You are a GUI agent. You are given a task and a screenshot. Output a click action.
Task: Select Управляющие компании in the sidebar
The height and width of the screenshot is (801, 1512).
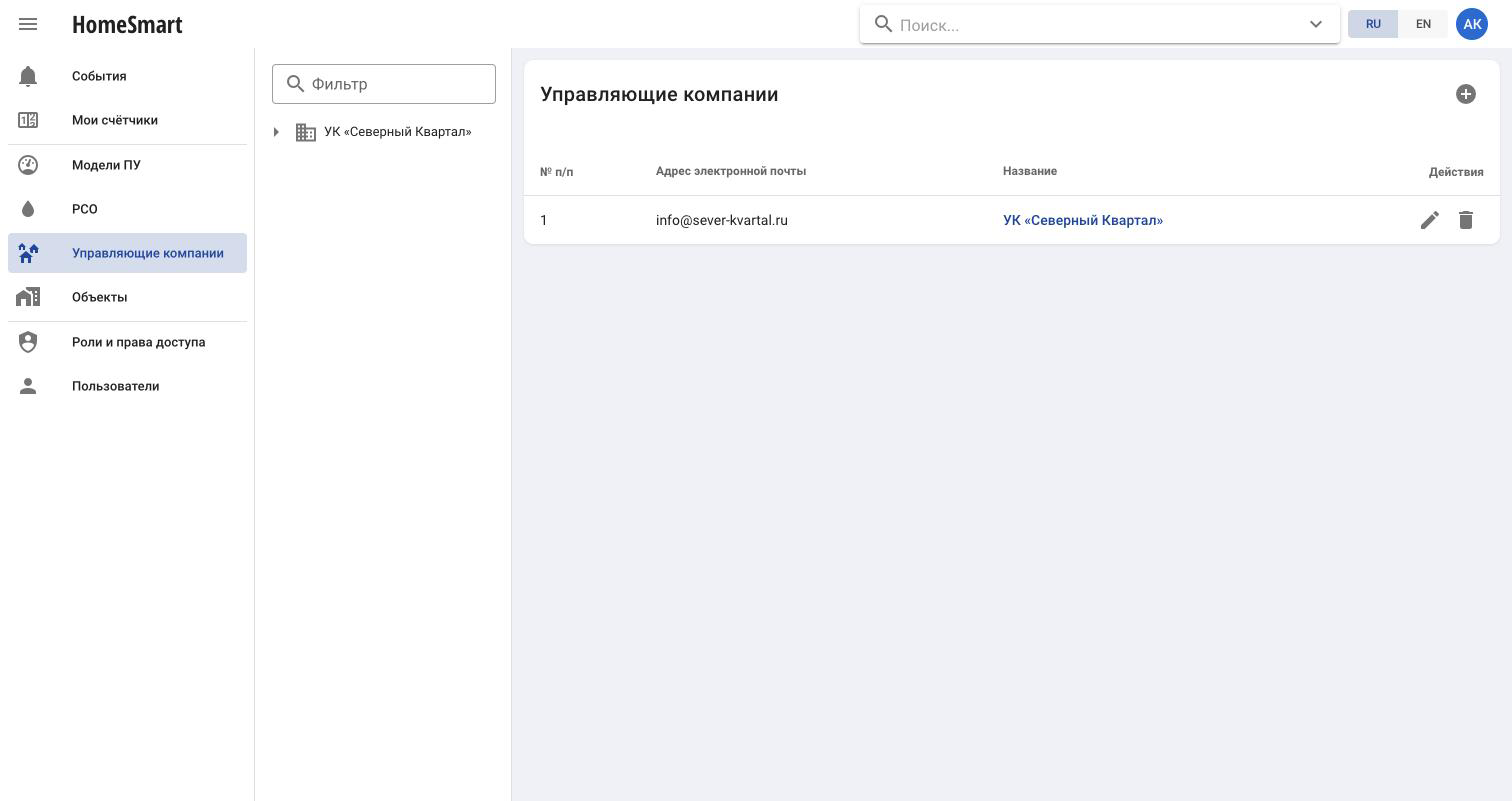pyautogui.click(x=127, y=253)
